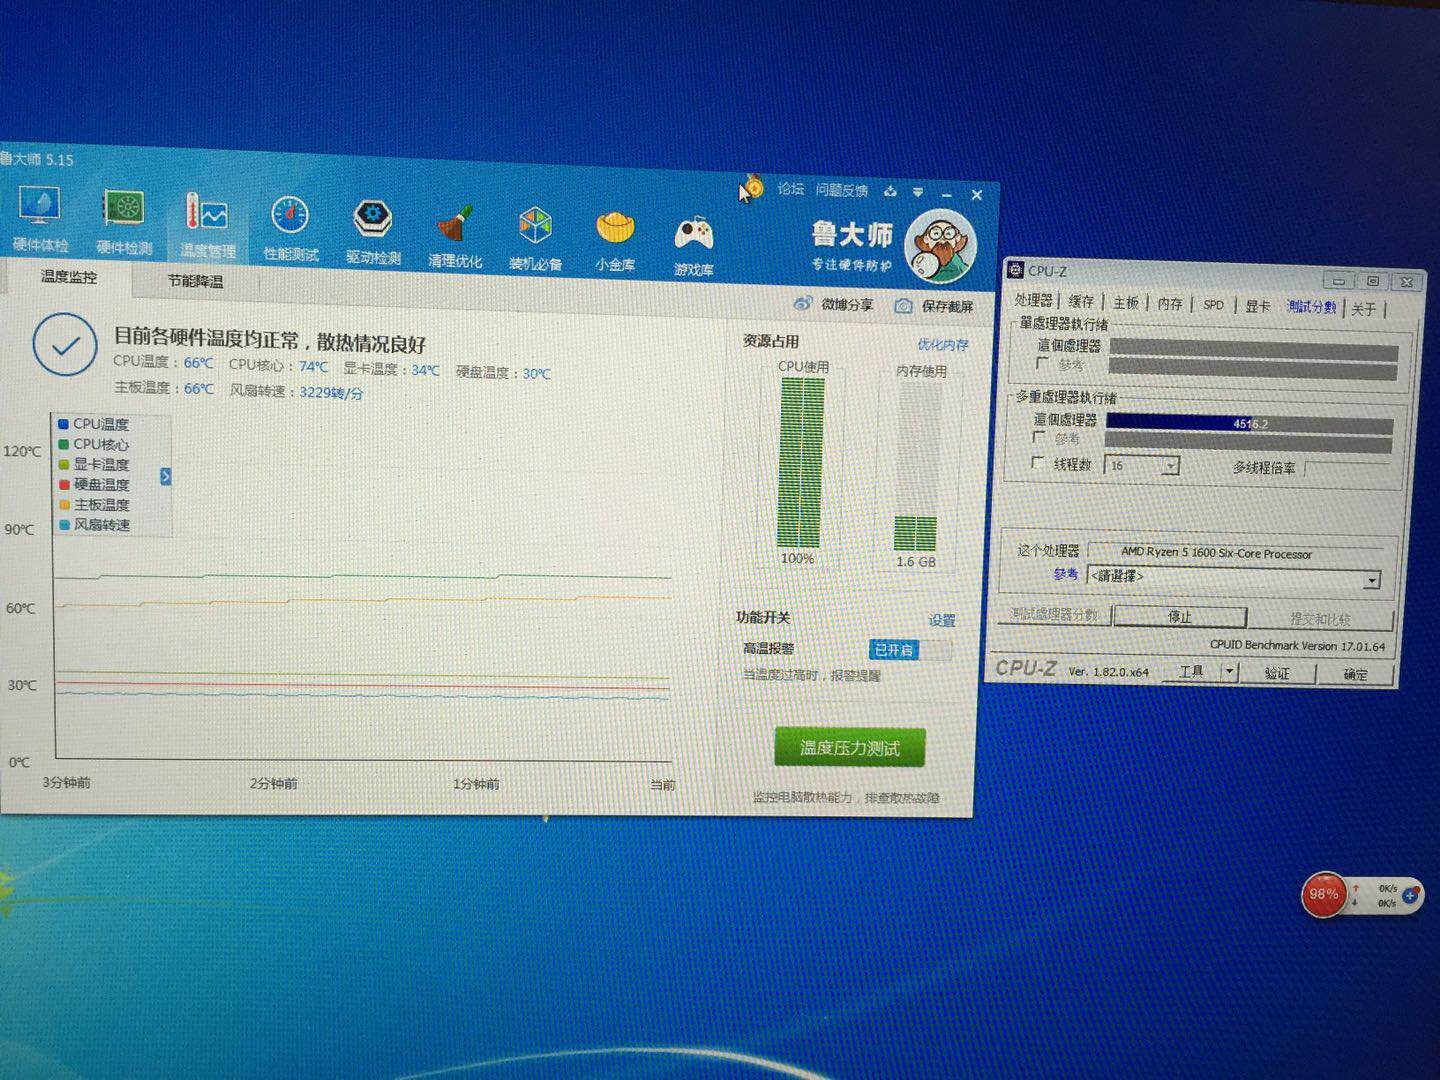Switch to 温度监控 tab
Screen dimensions: 1440x1080
point(68,277)
